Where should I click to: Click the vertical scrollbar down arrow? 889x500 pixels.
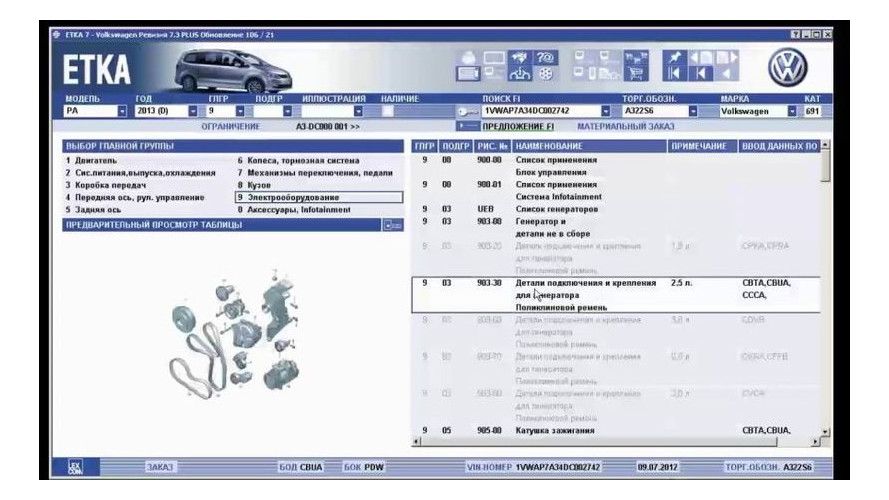pos(826,432)
